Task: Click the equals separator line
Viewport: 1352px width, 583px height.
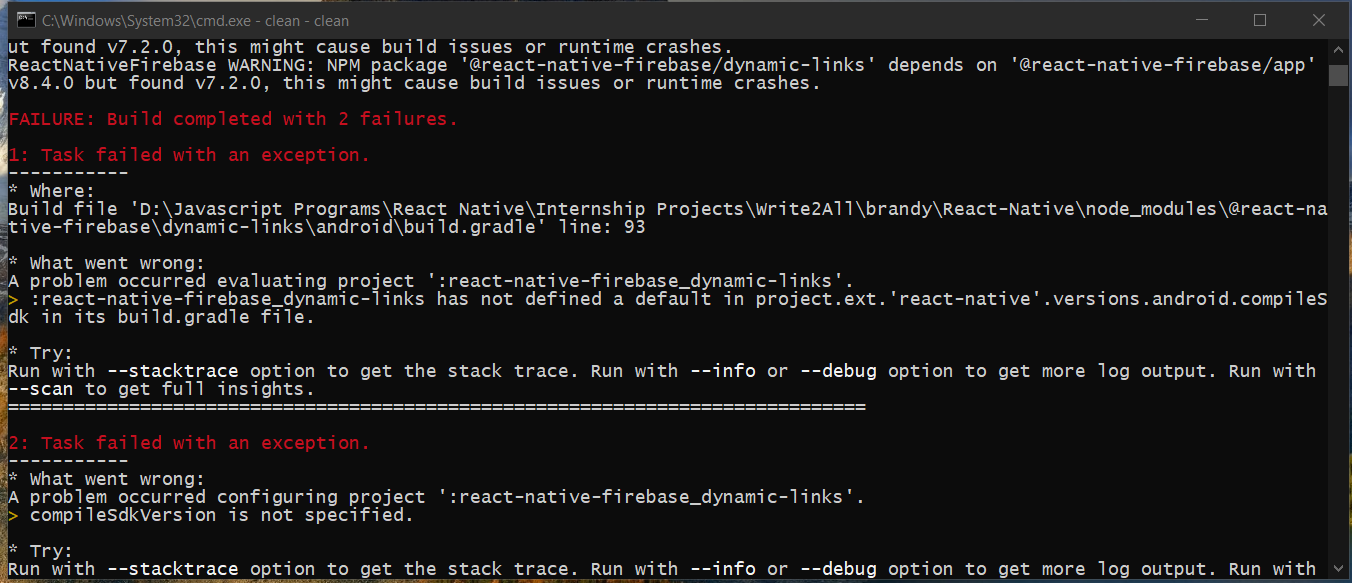Action: pos(435,406)
